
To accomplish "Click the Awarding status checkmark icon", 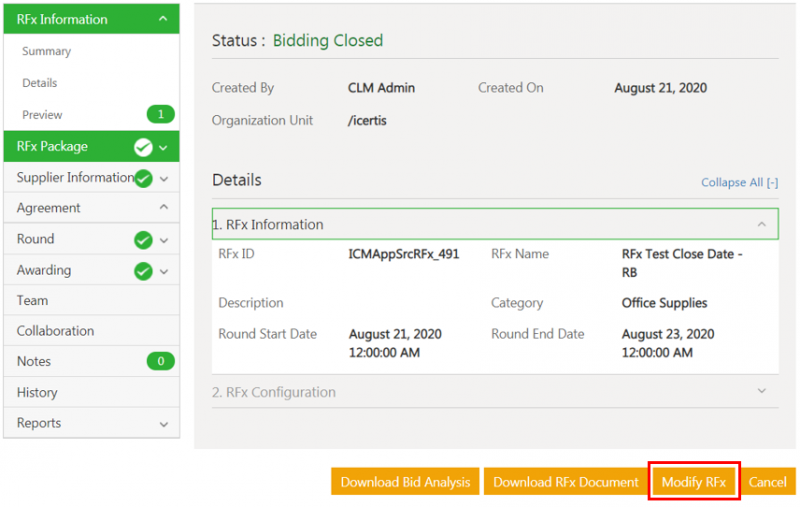I will 143,271.
